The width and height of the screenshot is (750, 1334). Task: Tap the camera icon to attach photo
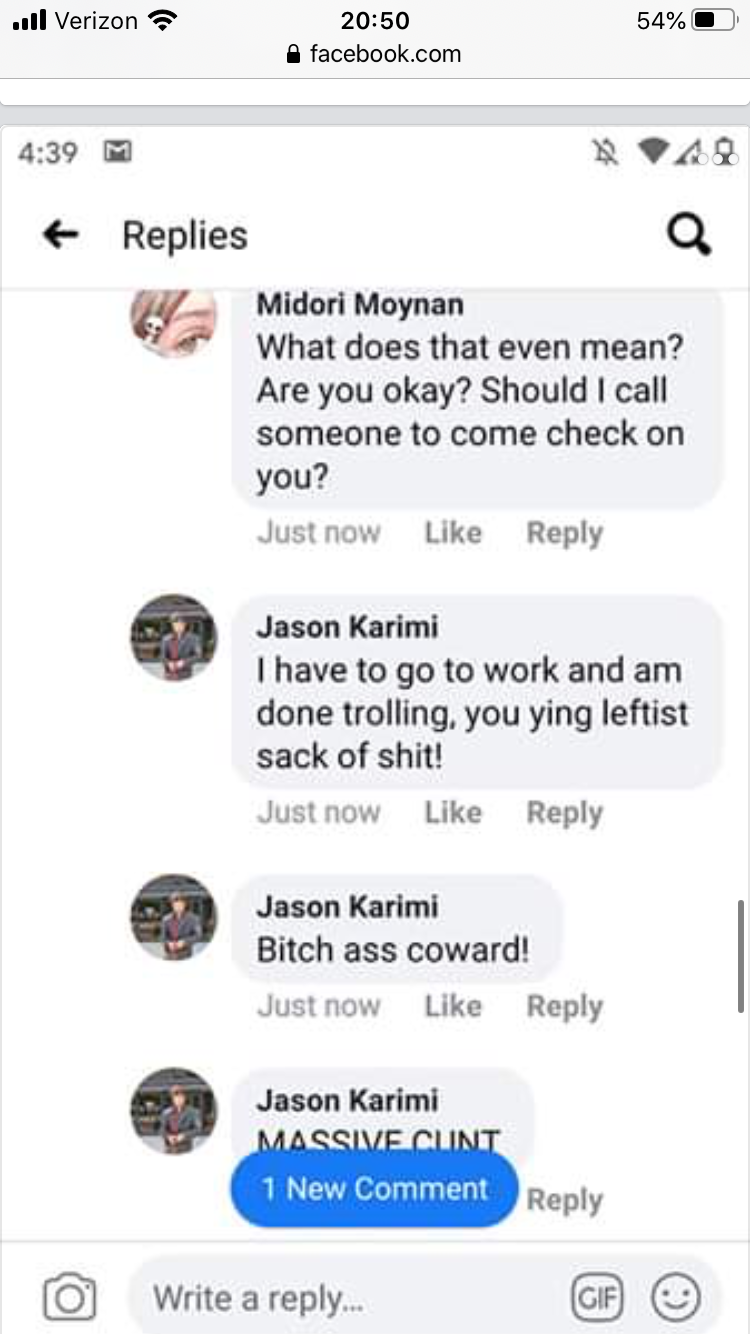[69, 1297]
